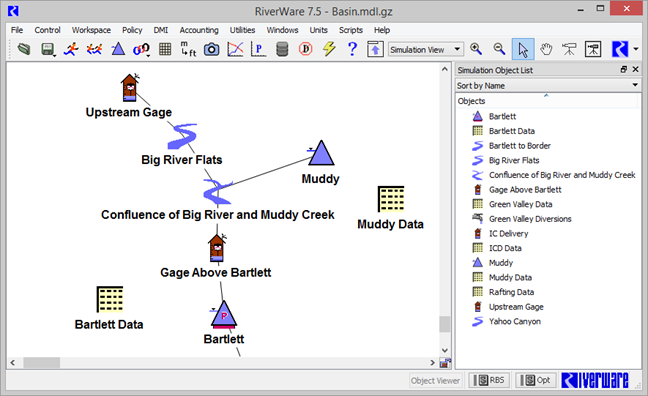Open help via blue question mark
This screenshot has width=648, height=396.
[x=352, y=49]
